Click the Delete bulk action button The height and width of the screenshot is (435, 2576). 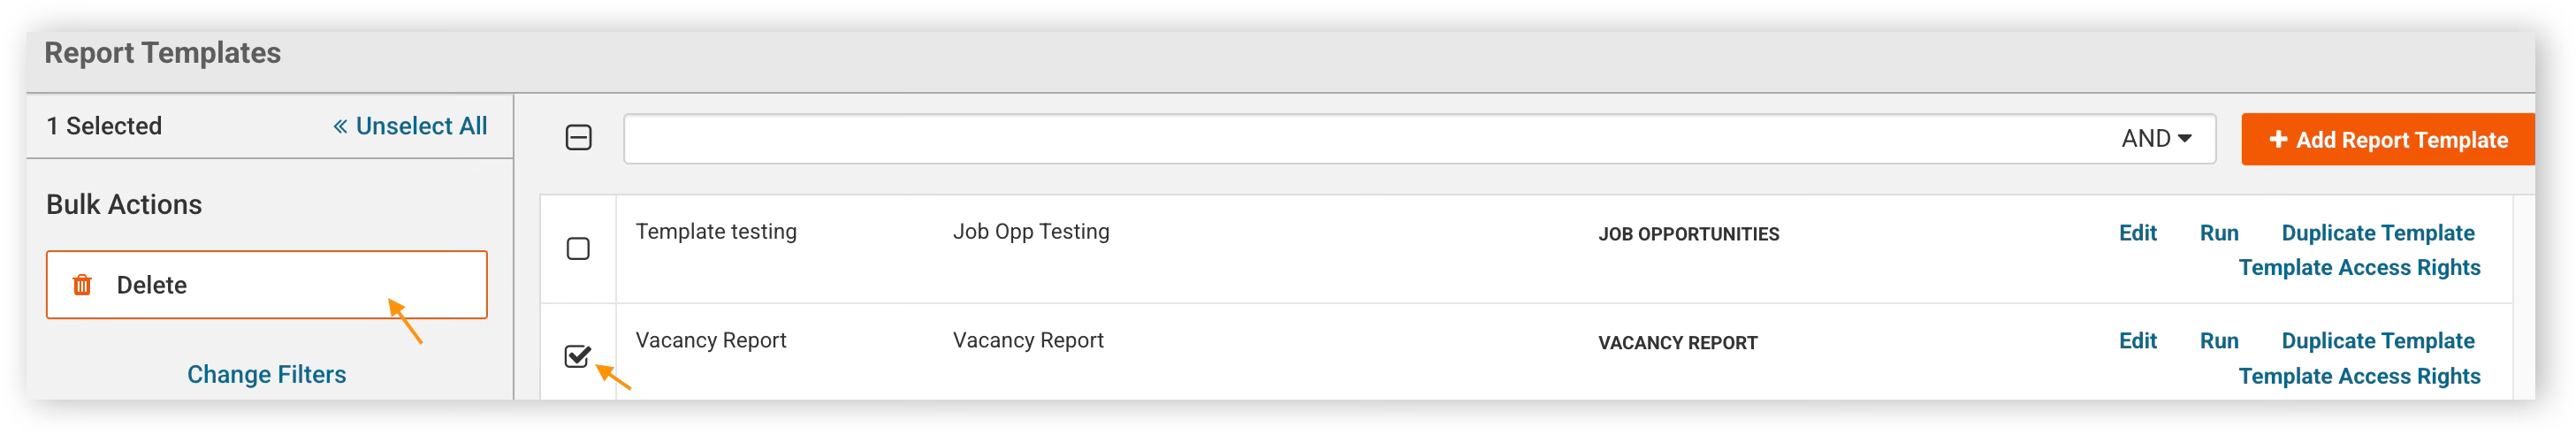tap(266, 285)
